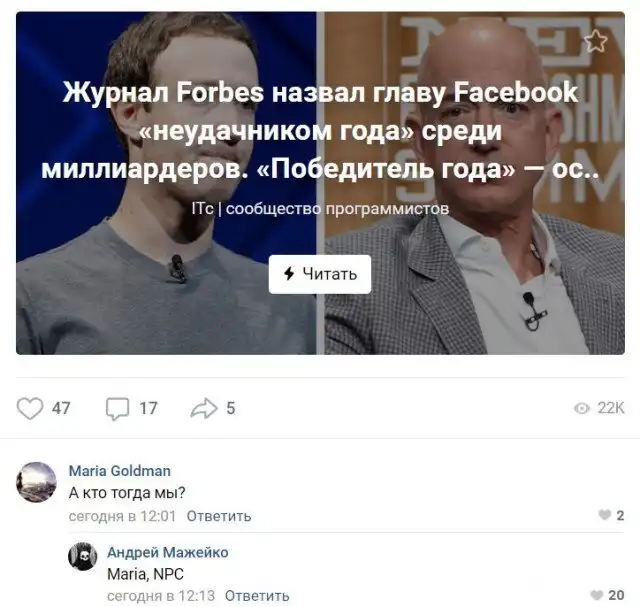Viewport: 640px width, 607px height.
Task: Click Maria Goldman's avatar picture
Action: (36, 482)
